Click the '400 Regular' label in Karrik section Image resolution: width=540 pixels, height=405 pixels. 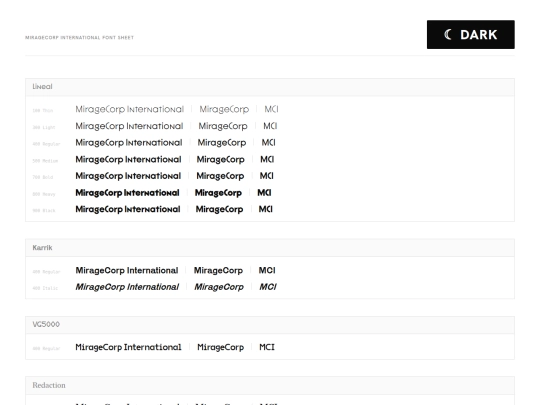[46, 272]
